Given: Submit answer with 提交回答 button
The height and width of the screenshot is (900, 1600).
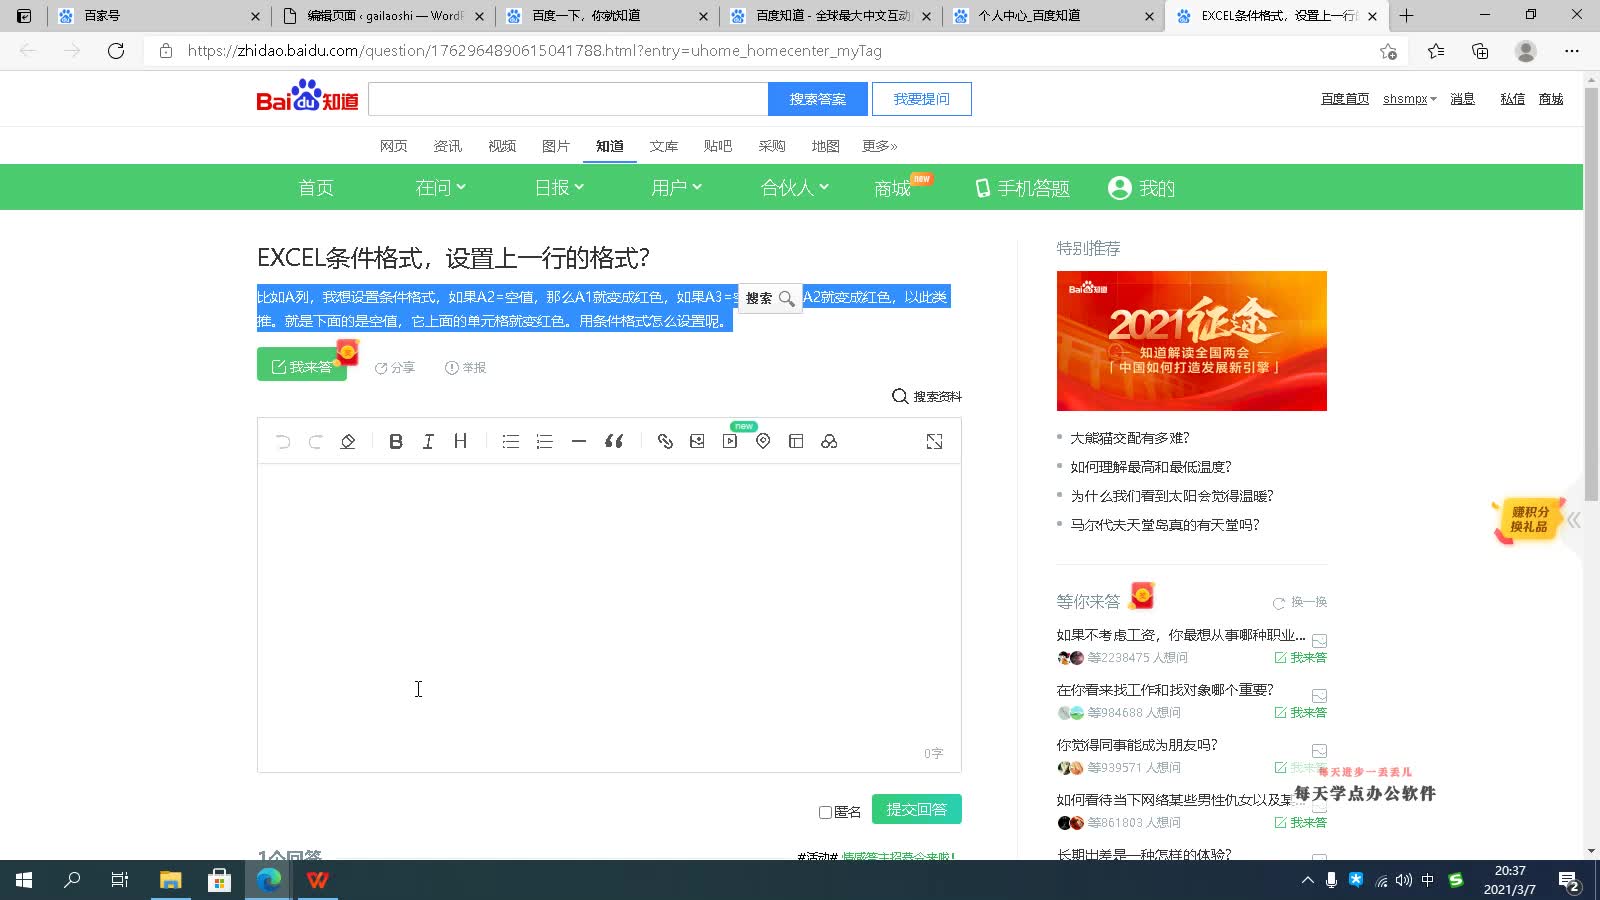Looking at the screenshot, I should click(x=917, y=809).
